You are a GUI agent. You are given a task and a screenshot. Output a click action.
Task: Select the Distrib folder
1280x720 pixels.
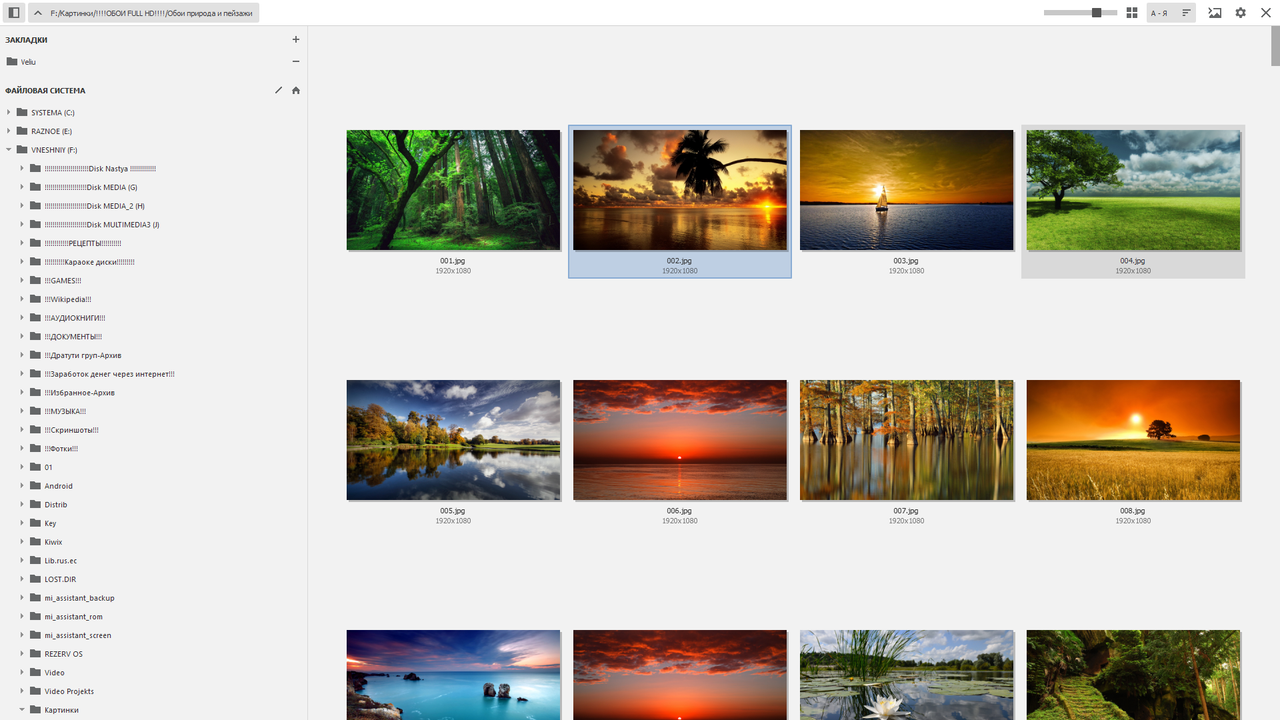pos(56,504)
